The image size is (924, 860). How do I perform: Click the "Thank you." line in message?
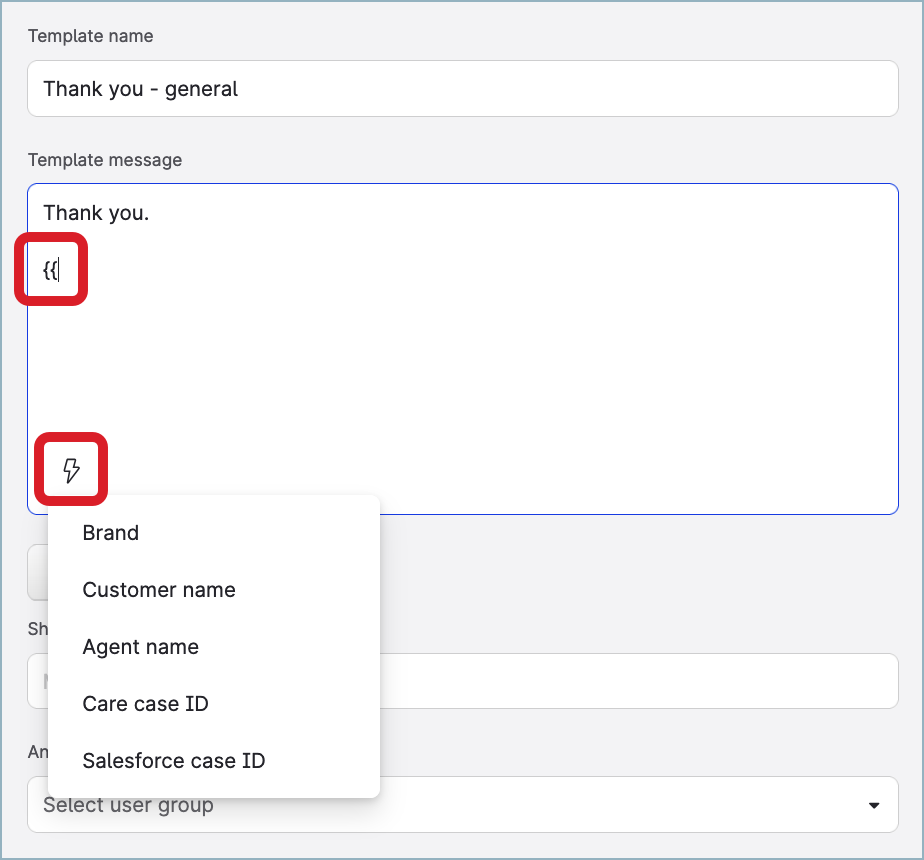(96, 213)
